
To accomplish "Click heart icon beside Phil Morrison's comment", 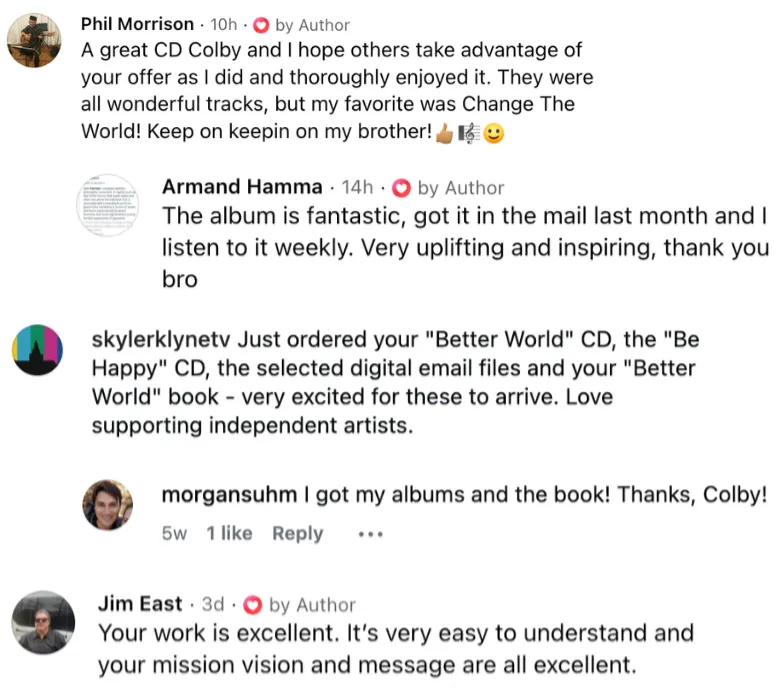I will click(261, 25).
